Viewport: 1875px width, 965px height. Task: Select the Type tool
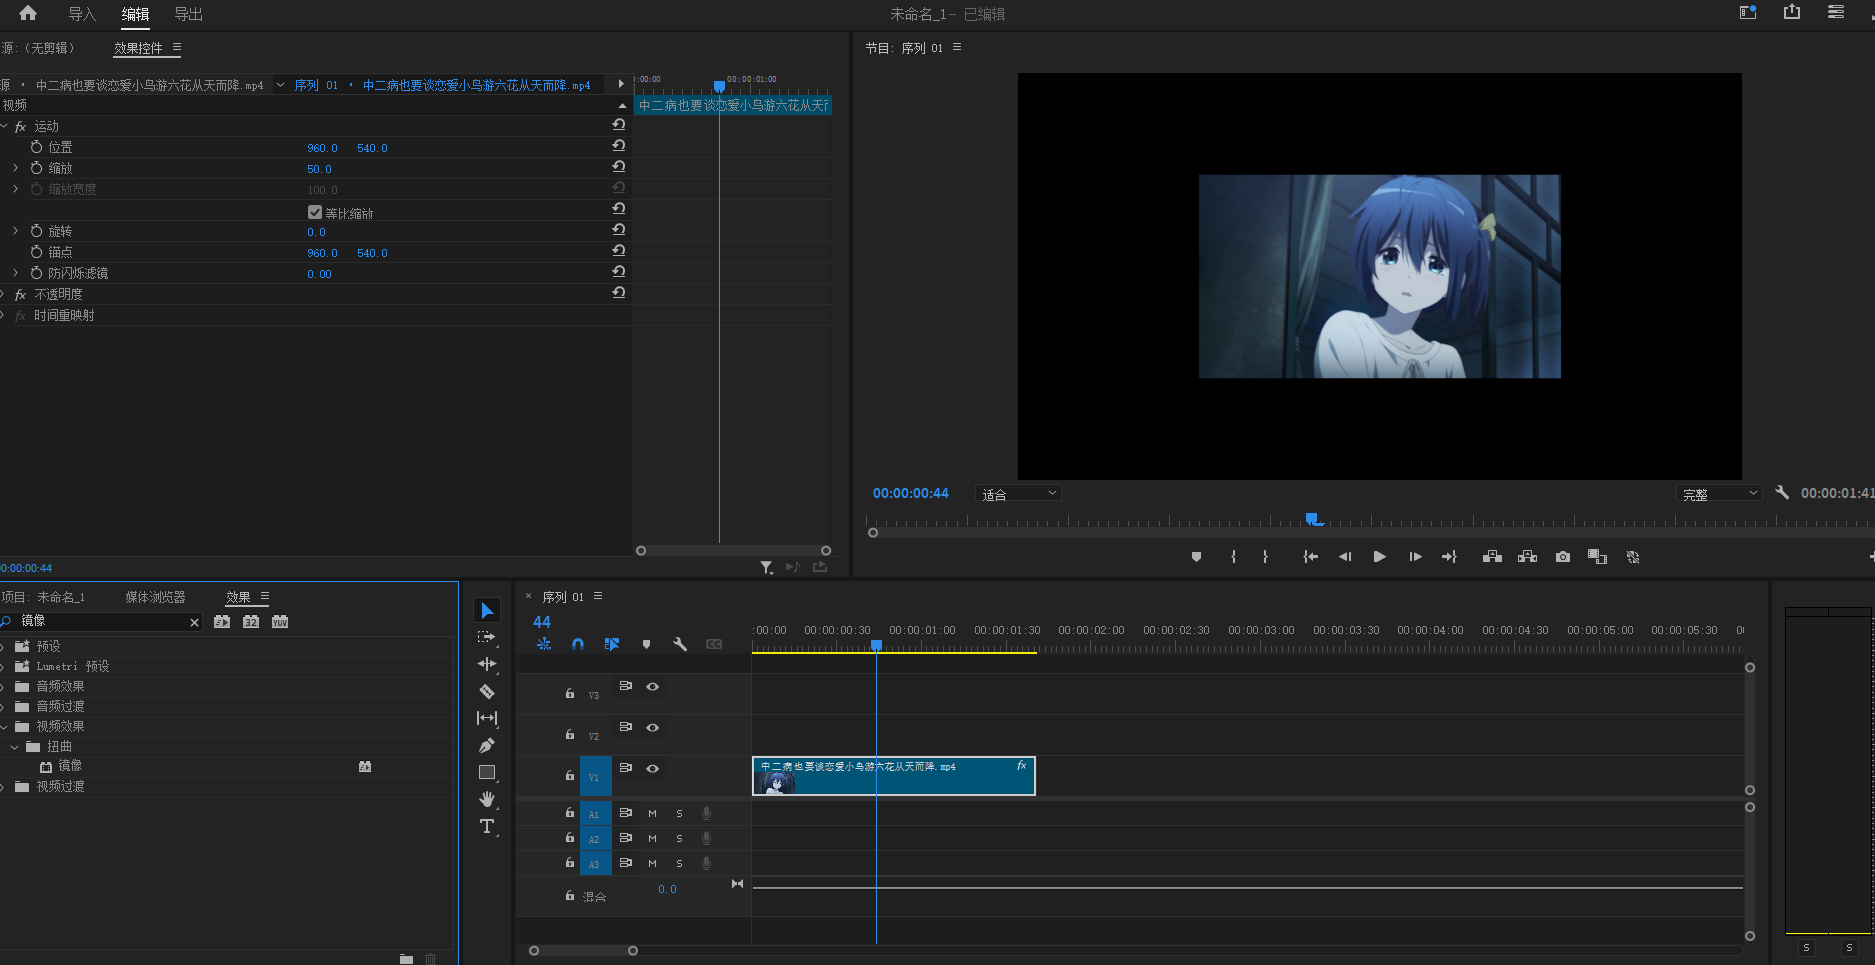pos(487,826)
